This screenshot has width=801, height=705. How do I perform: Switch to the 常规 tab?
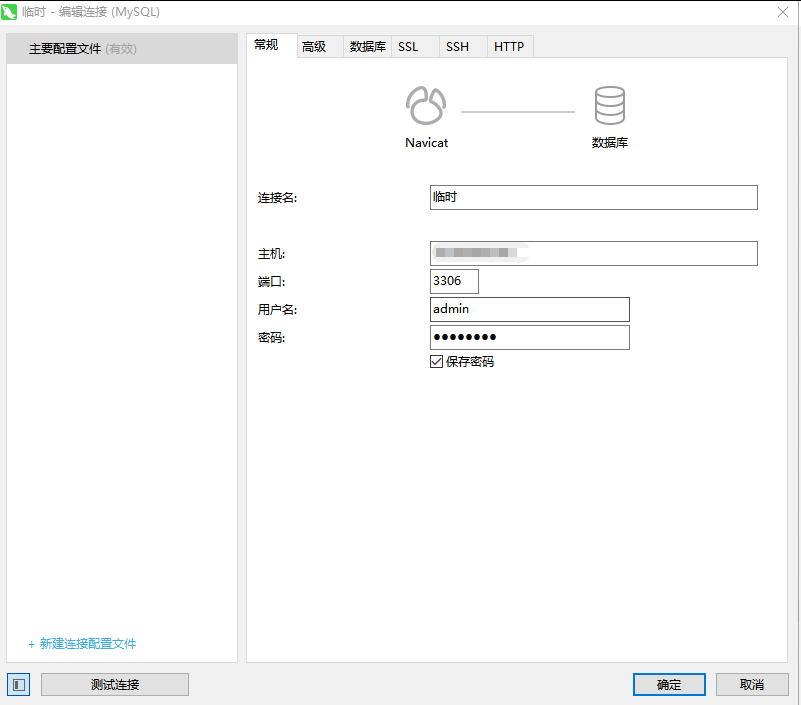coord(272,45)
